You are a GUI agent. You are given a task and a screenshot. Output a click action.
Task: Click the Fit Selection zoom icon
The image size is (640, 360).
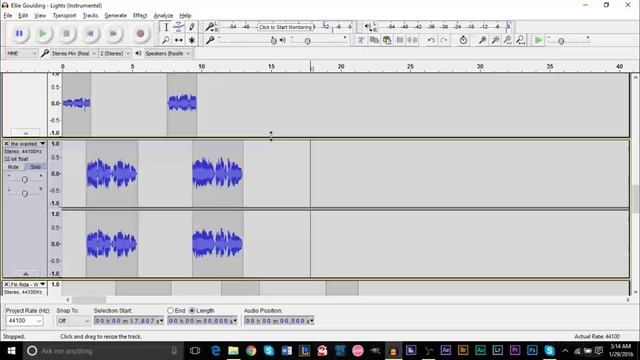pyautogui.click(x=508, y=40)
